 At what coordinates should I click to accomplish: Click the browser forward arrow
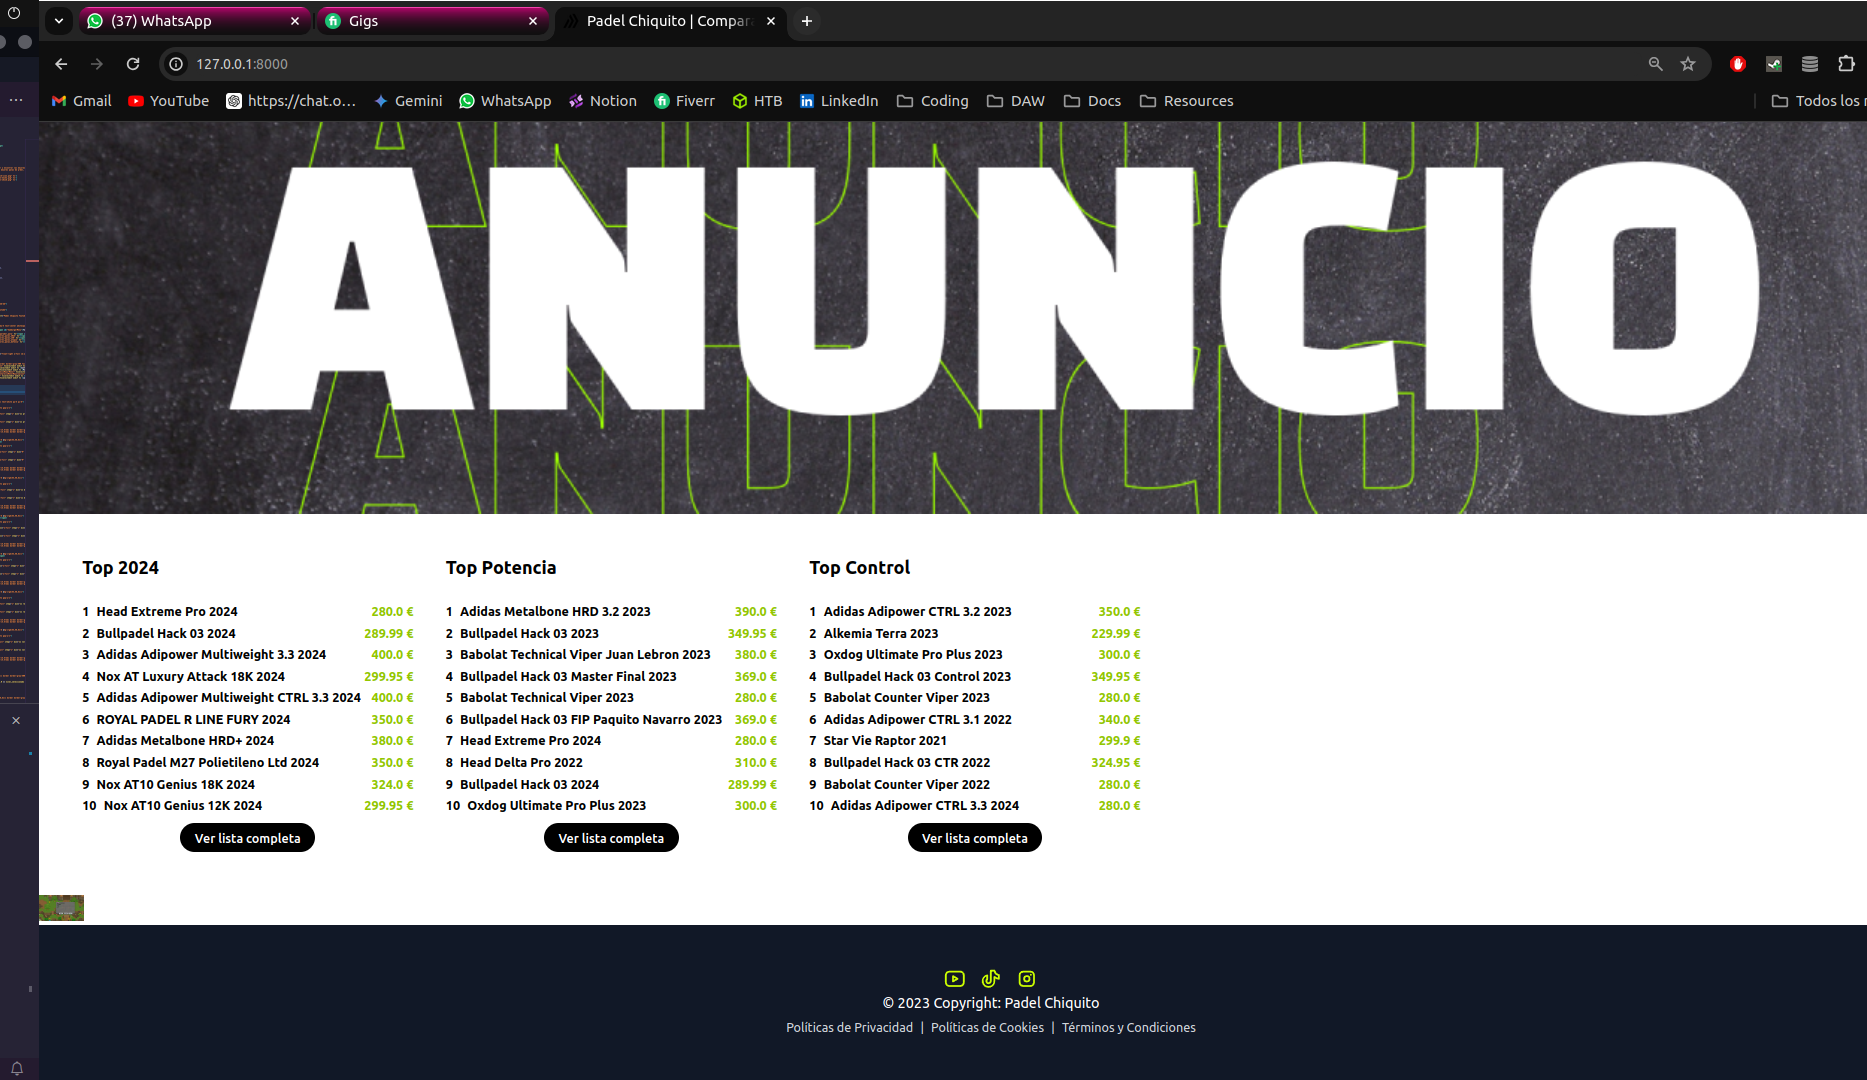point(97,64)
